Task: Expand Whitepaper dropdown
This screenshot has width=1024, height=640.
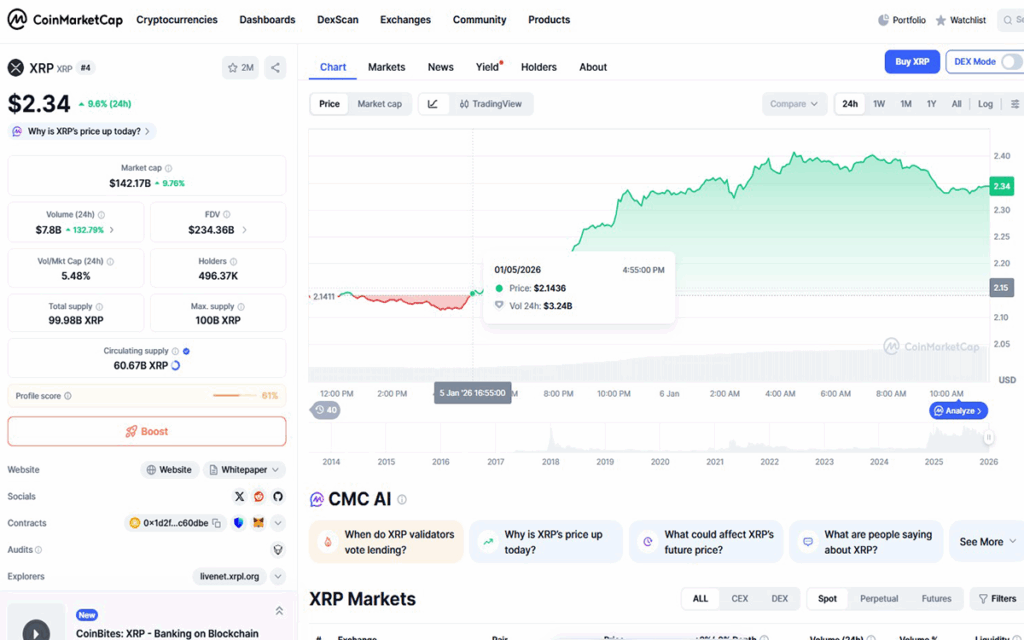Action: 244,470
